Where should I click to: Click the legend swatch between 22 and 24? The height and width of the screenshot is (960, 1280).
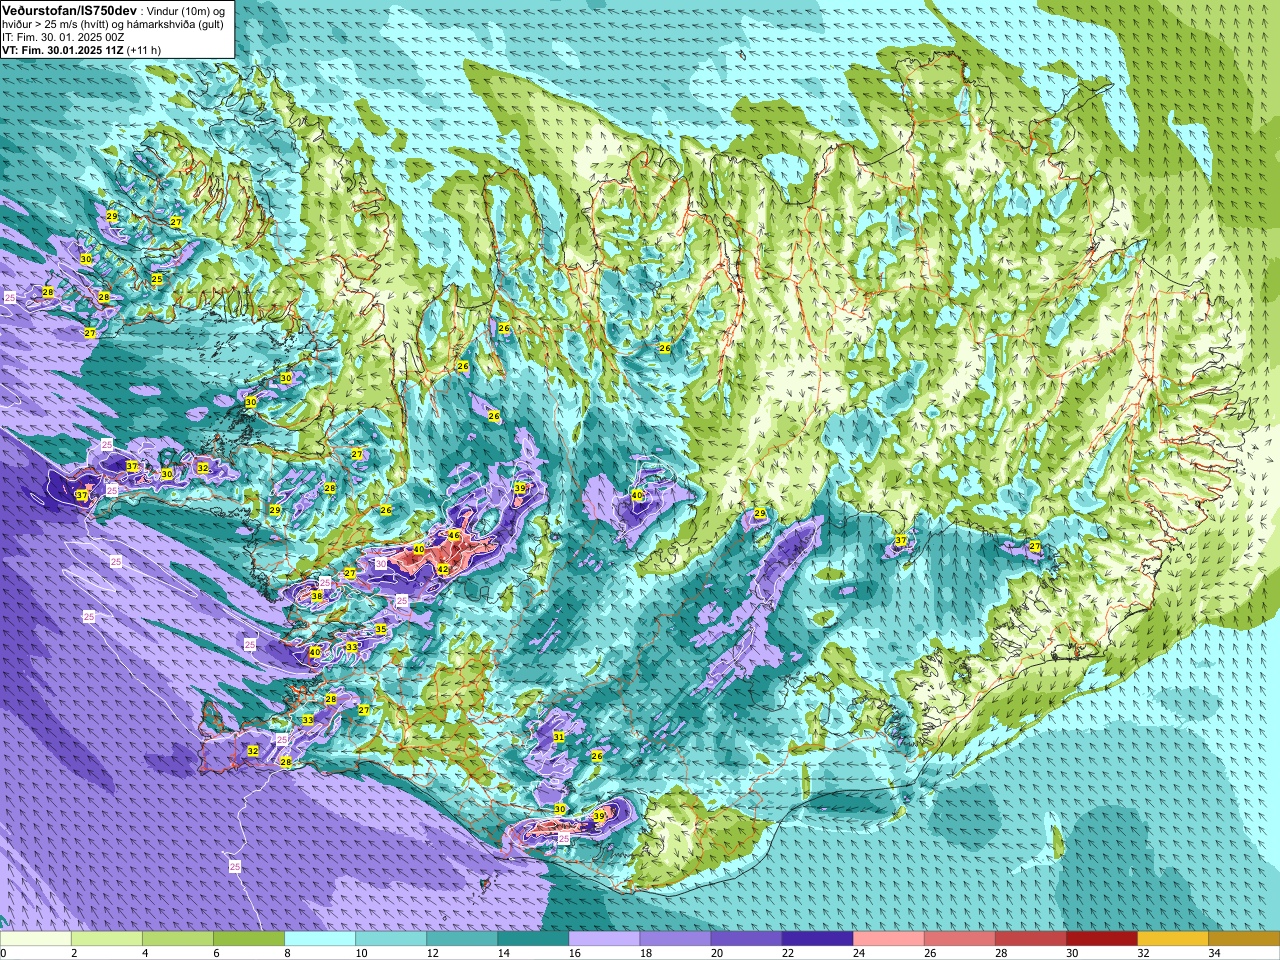pyautogui.click(x=817, y=939)
